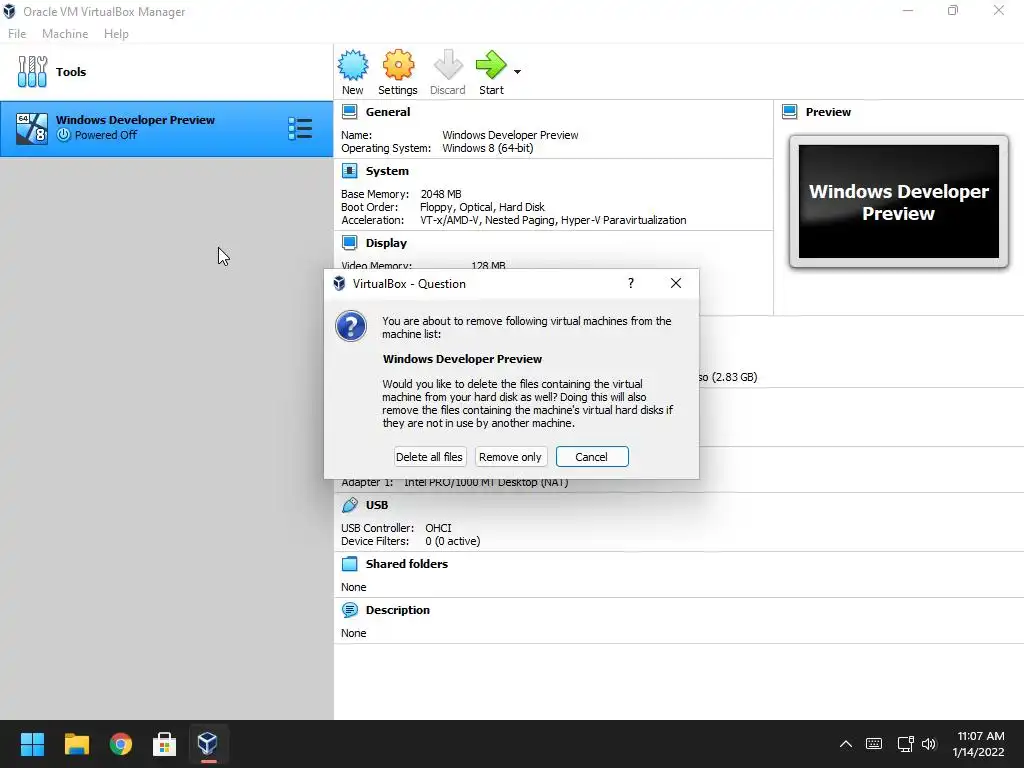Image resolution: width=1024 pixels, height=768 pixels.
Task: Open Microsoft Store from the taskbar
Action: (x=165, y=744)
